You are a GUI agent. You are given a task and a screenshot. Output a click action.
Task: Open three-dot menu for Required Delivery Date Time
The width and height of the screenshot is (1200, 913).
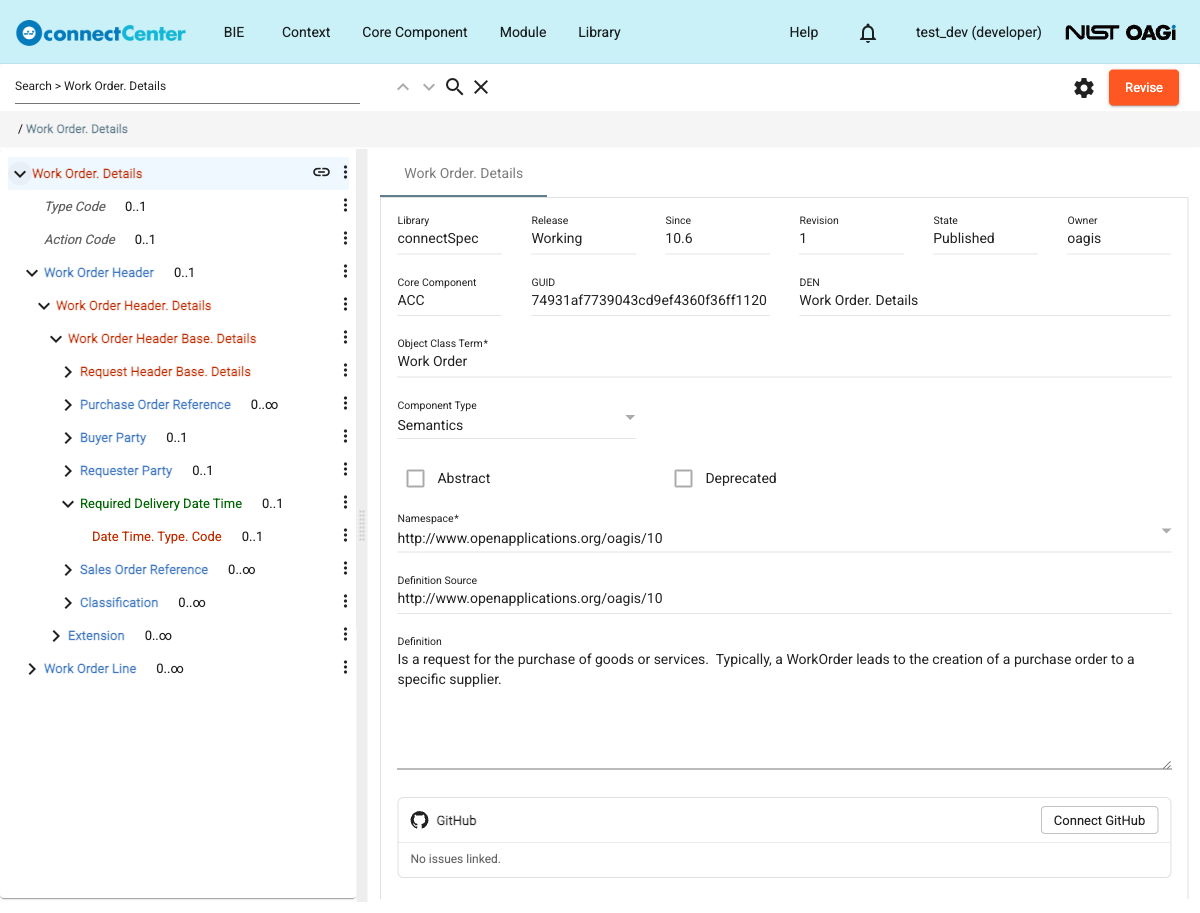click(345, 502)
